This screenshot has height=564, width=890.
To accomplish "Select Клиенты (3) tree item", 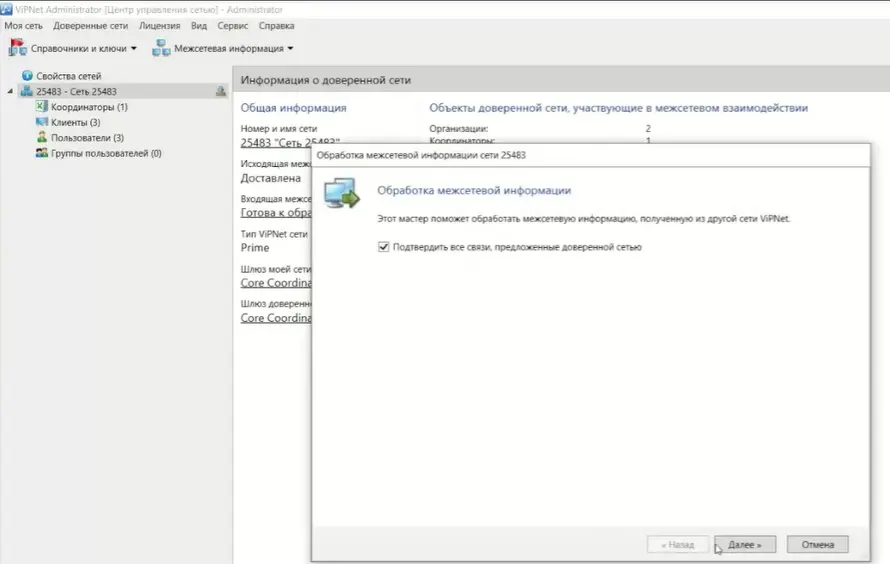I will point(75,122).
